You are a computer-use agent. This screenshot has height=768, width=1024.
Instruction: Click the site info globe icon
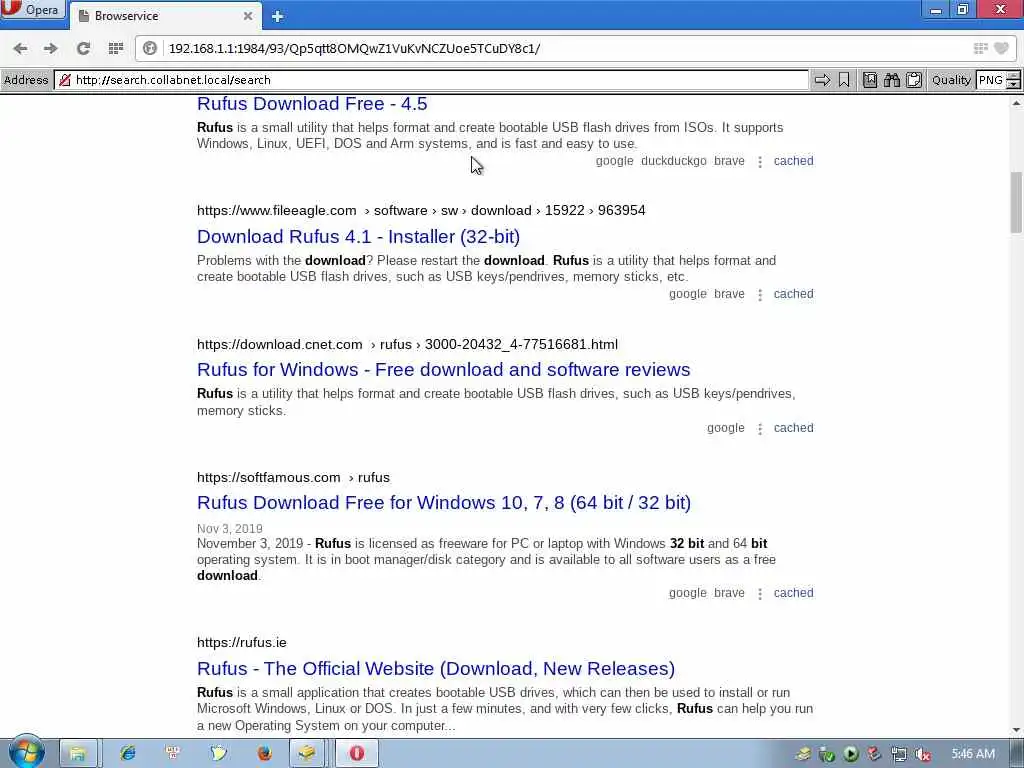point(150,48)
